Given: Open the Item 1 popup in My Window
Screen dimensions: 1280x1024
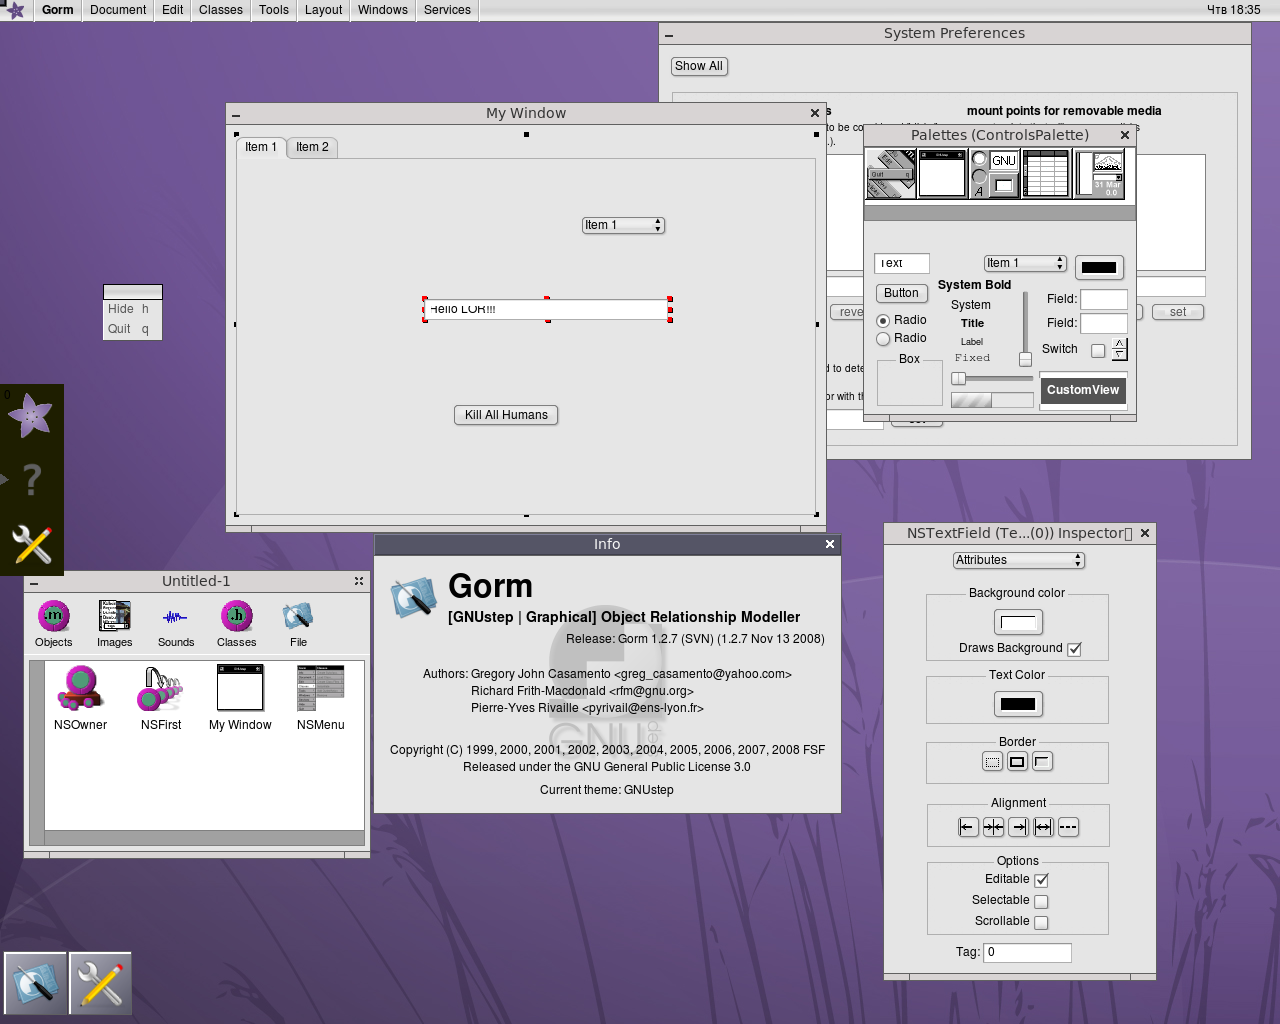Looking at the screenshot, I should [623, 225].
